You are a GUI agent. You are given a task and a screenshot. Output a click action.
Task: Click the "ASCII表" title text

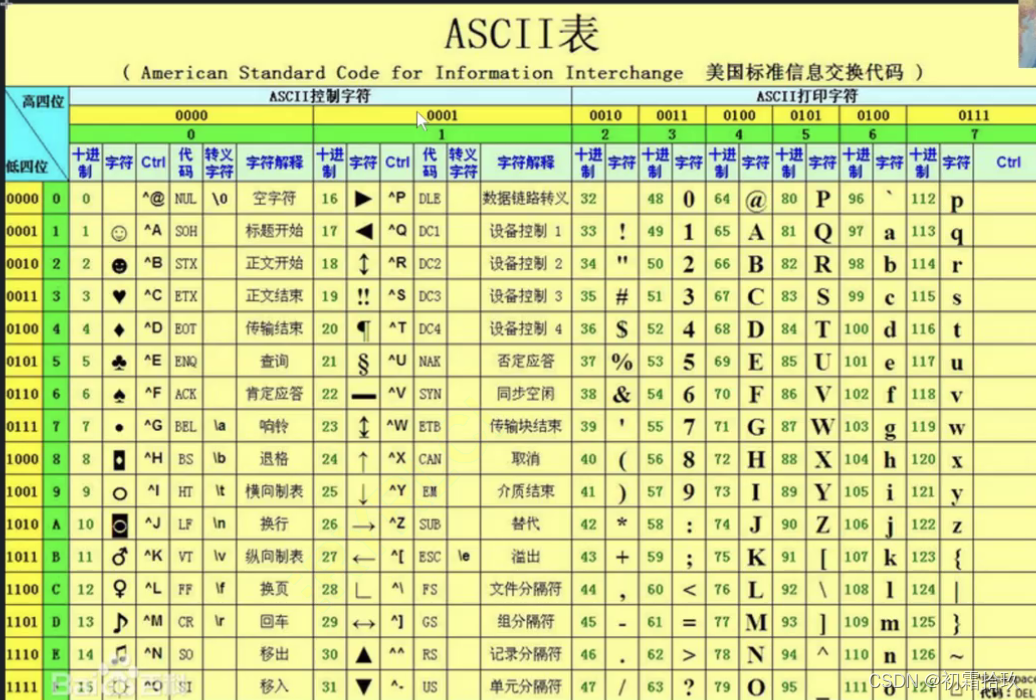[521, 34]
